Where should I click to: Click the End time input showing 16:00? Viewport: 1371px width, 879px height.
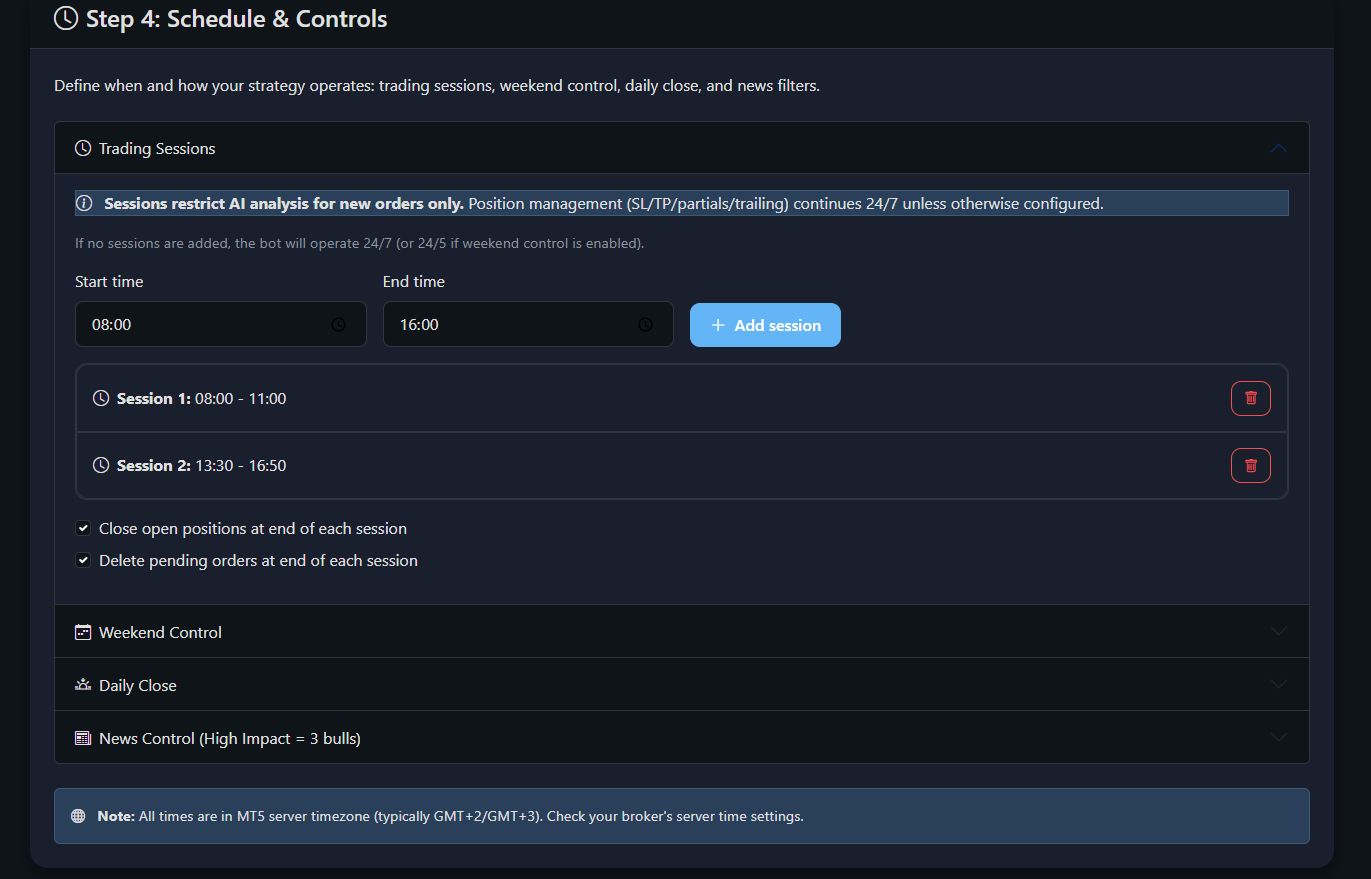point(528,325)
